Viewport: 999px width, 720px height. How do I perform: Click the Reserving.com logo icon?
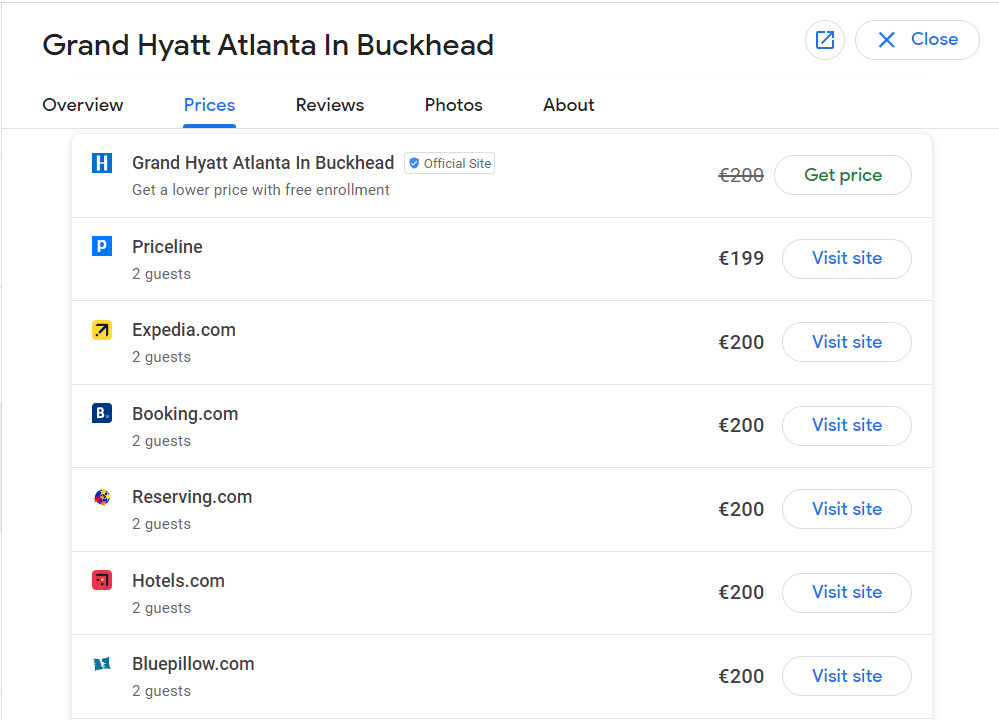[102, 497]
